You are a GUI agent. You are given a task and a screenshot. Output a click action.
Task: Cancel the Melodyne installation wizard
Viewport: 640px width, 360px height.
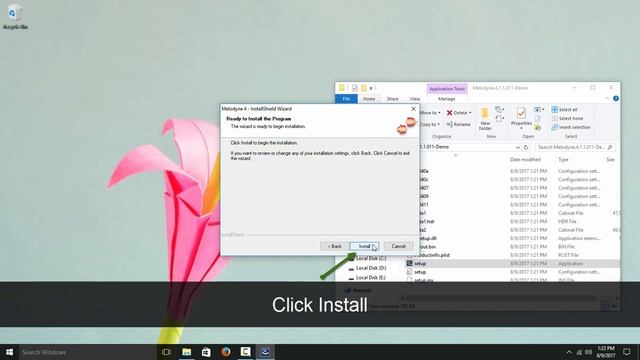[398, 246]
